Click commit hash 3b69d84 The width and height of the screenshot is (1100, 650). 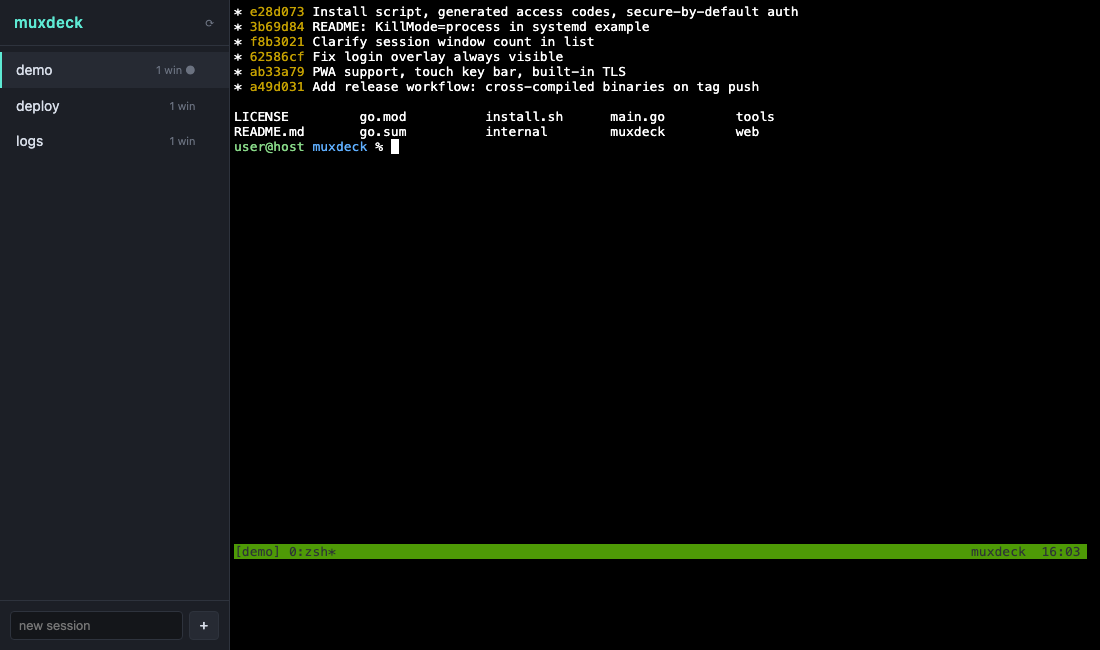click(x=277, y=27)
